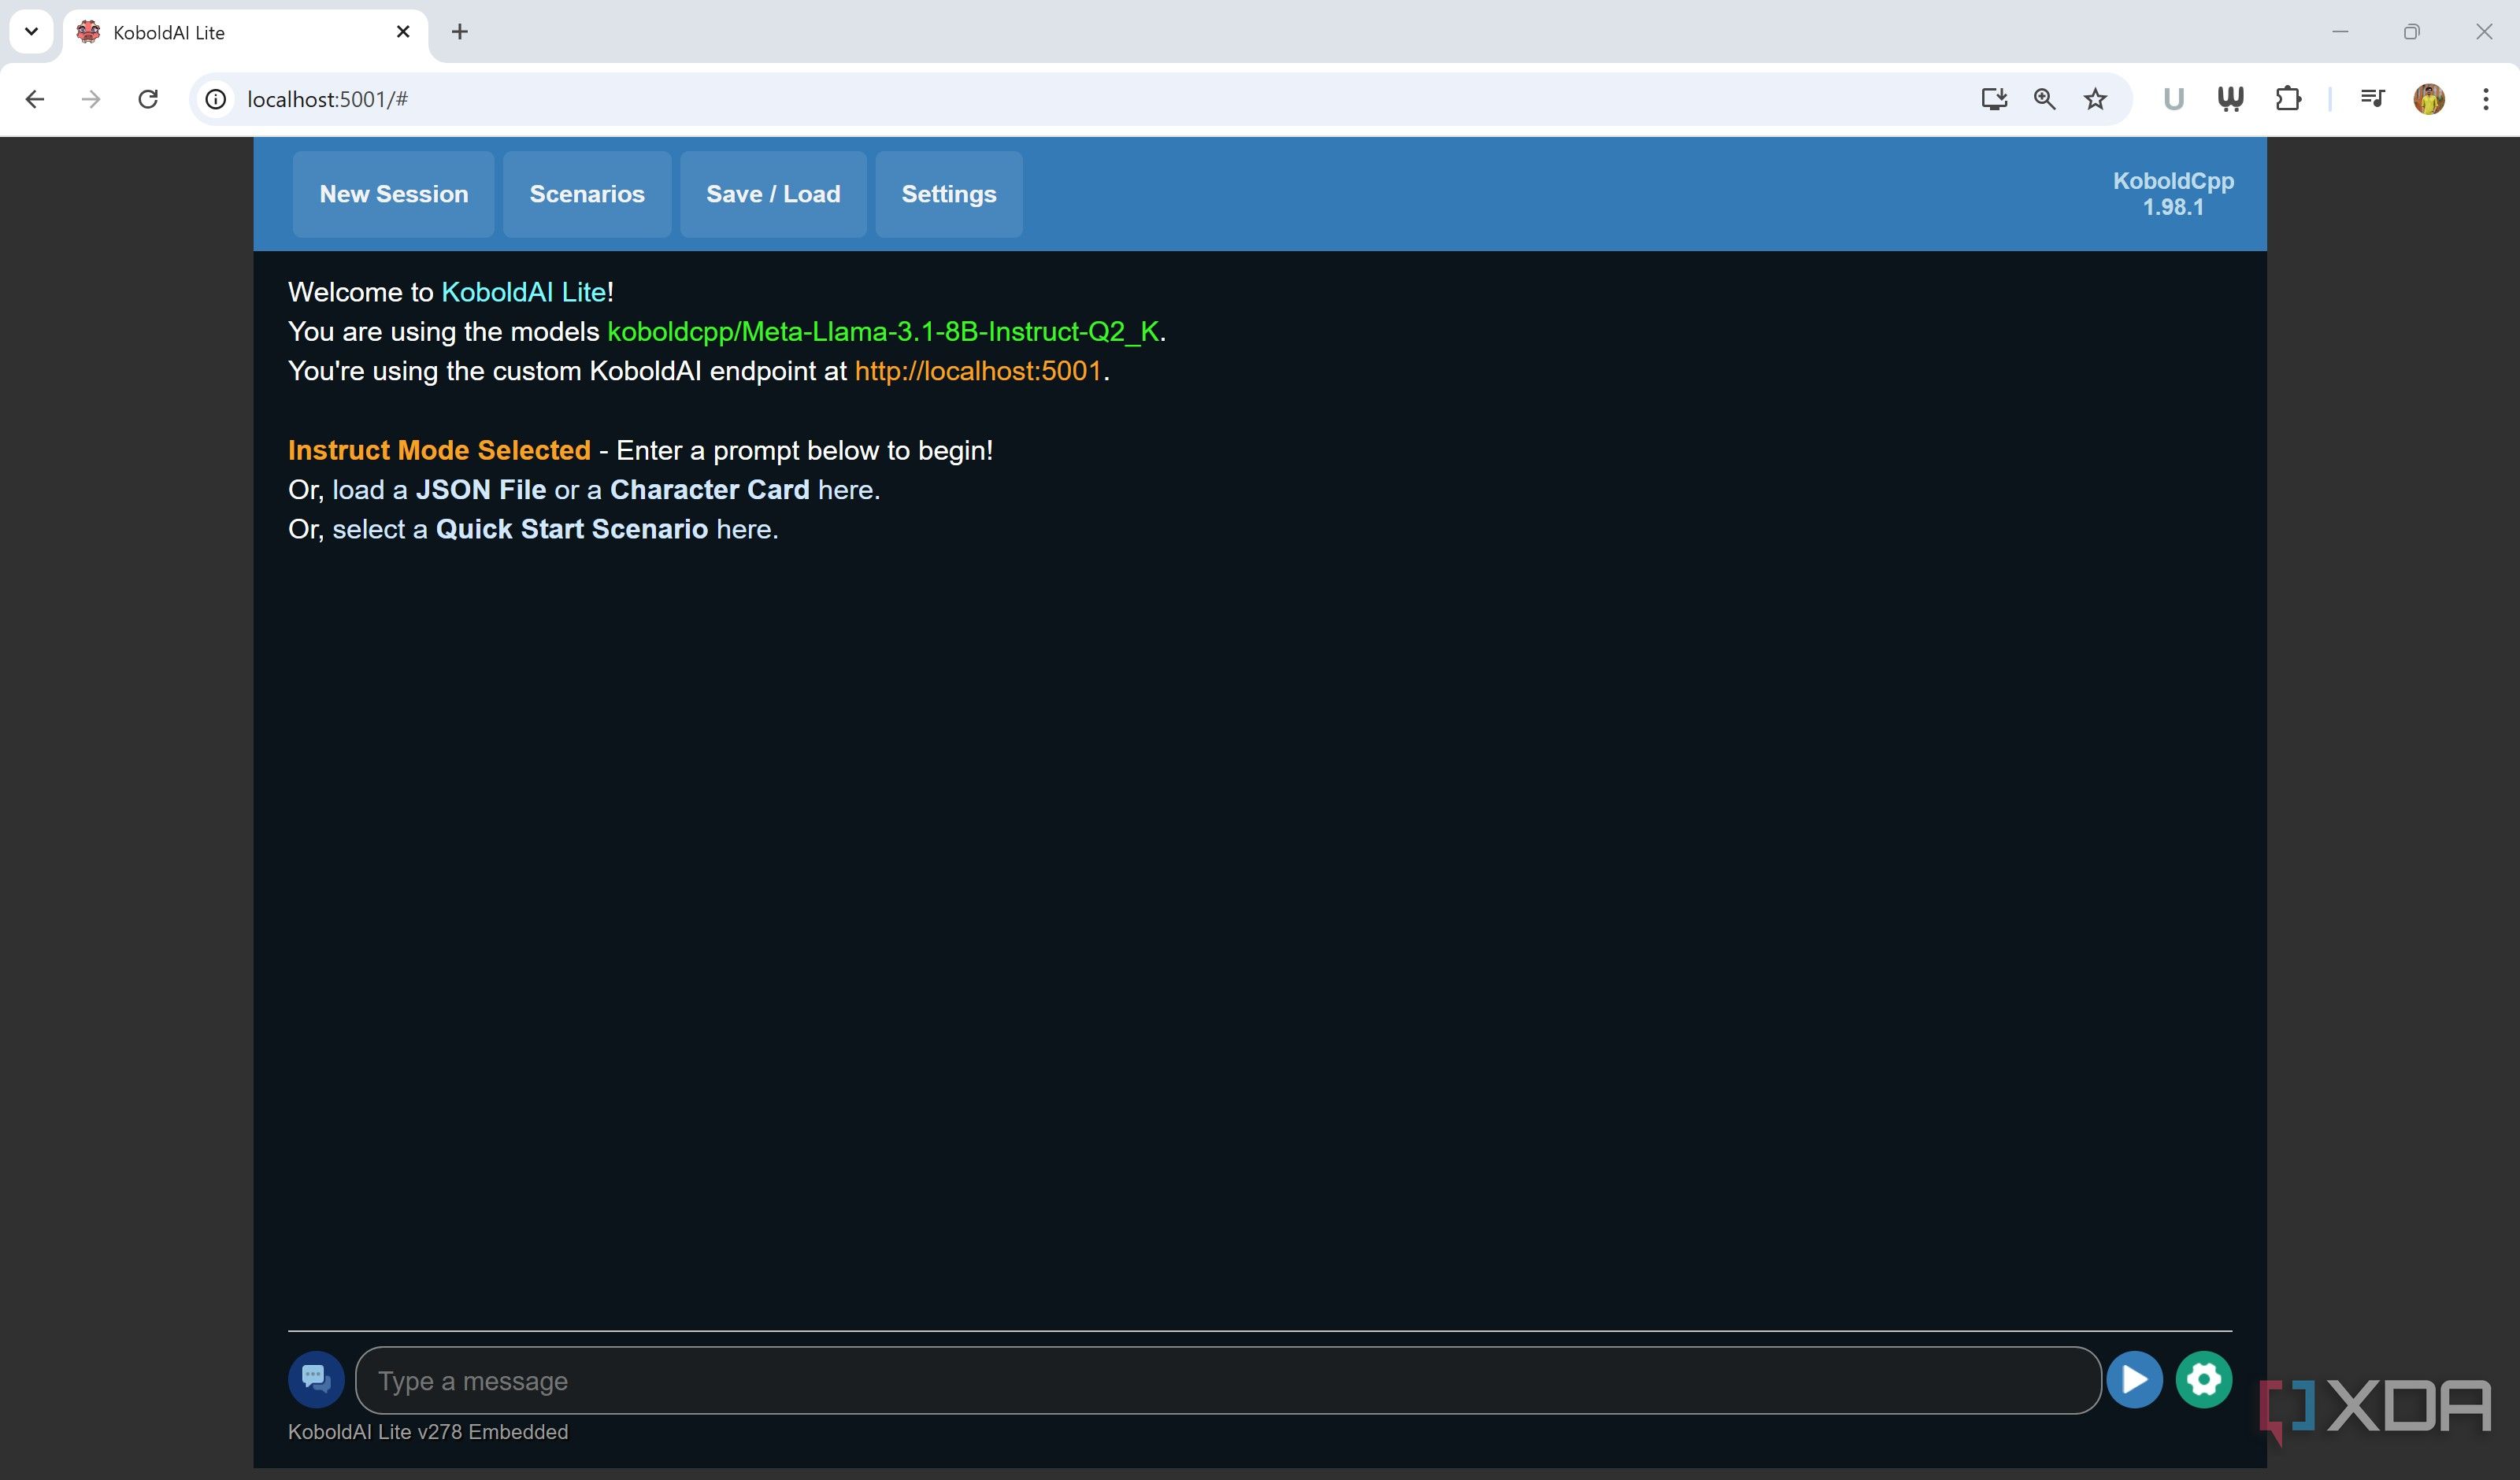Image resolution: width=2520 pixels, height=1480 pixels.
Task: Click the U extension icon
Action: tap(2173, 99)
